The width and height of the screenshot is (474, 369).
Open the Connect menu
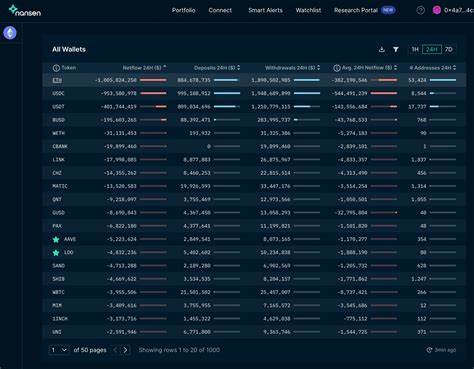coord(220,10)
